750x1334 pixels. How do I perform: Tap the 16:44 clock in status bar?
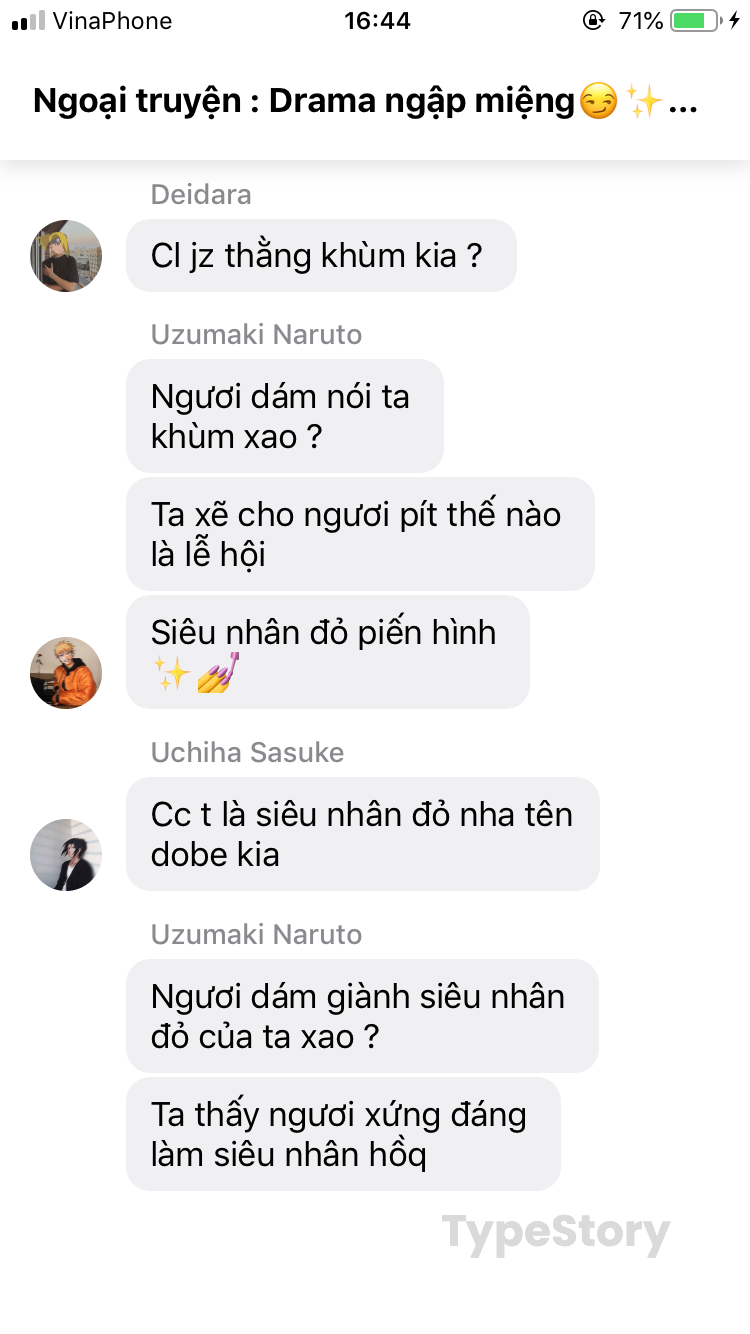click(x=378, y=20)
